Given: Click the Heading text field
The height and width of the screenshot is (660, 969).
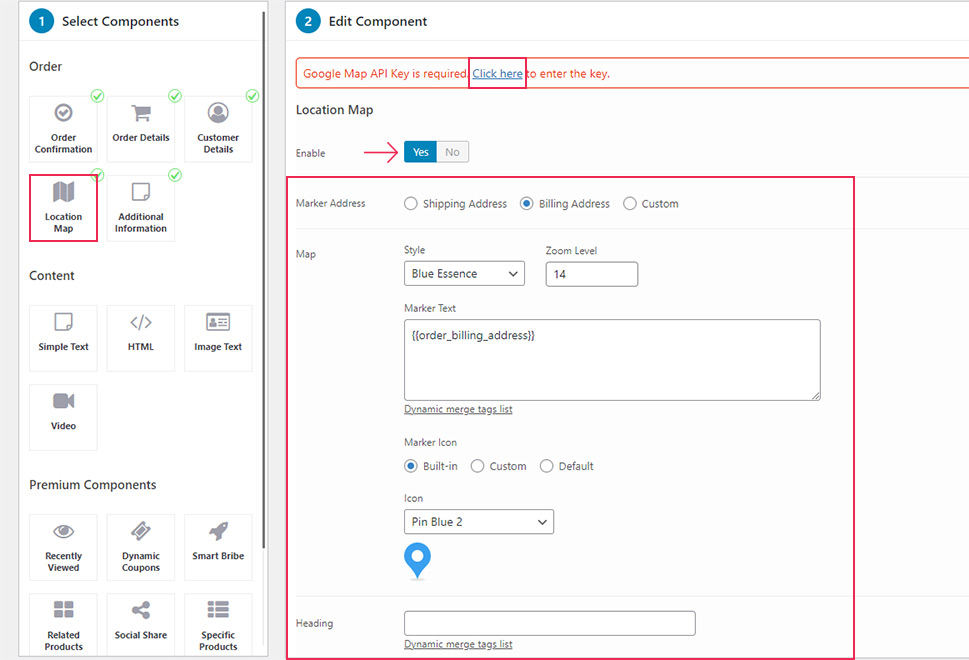Looking at the screenshot, I should point(549,624).
